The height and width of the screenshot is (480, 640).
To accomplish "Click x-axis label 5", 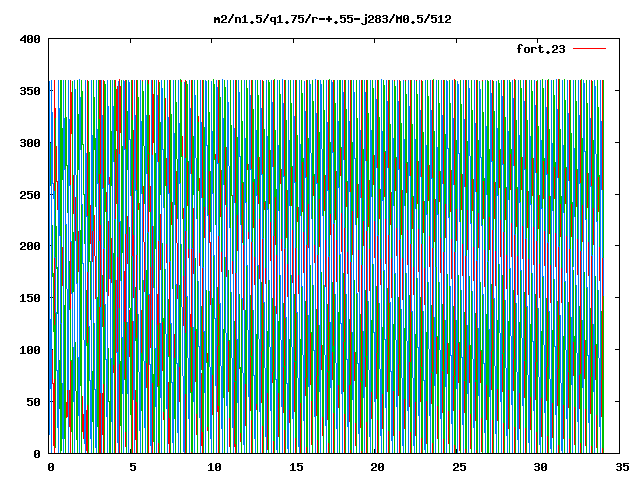I will pyautogui.click(x=133, y=467).
